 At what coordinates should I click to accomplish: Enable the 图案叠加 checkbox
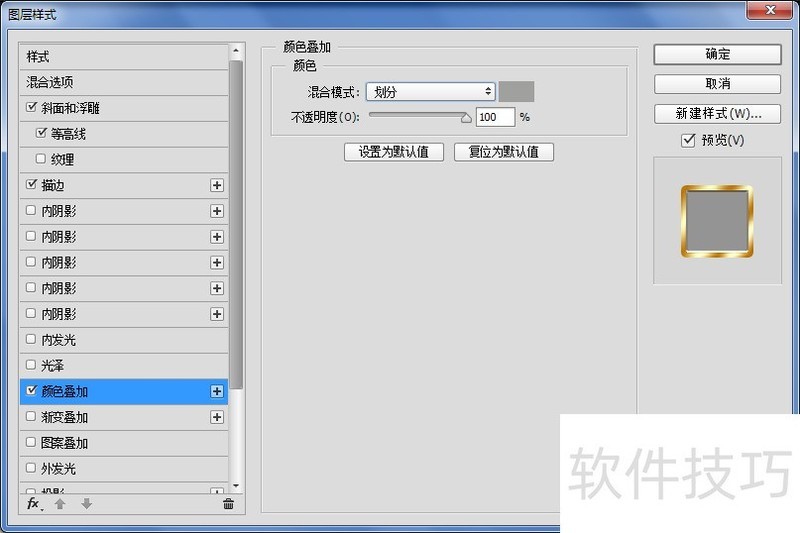click(31, 442)
